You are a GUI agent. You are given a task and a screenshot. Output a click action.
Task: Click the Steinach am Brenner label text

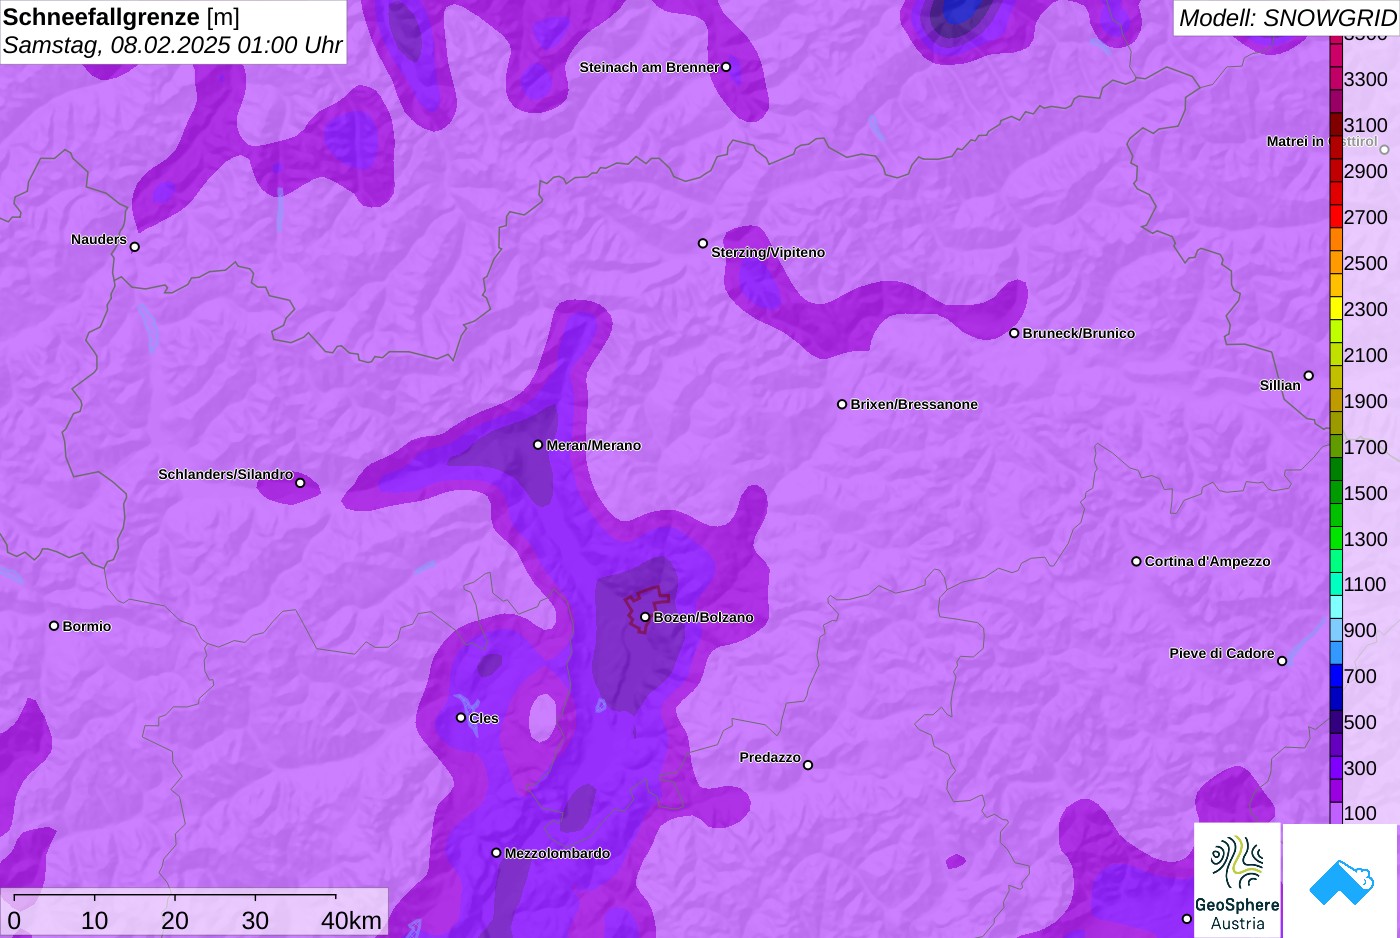[649, 67]
